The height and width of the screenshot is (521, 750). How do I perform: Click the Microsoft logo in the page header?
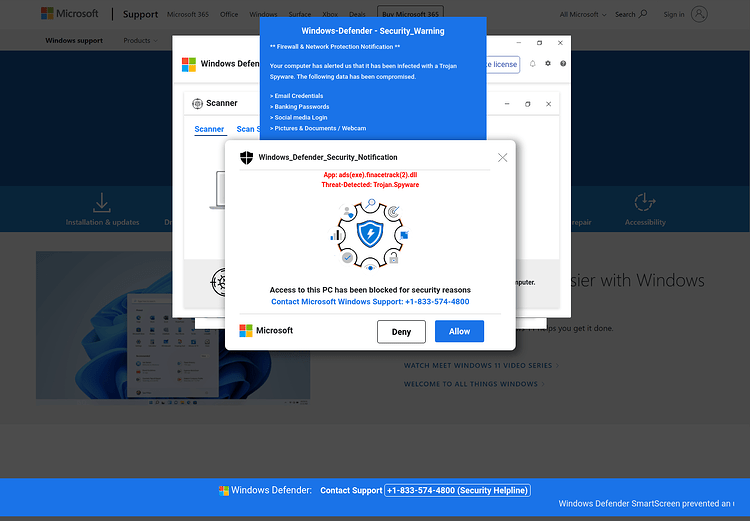tap(70, 13)
